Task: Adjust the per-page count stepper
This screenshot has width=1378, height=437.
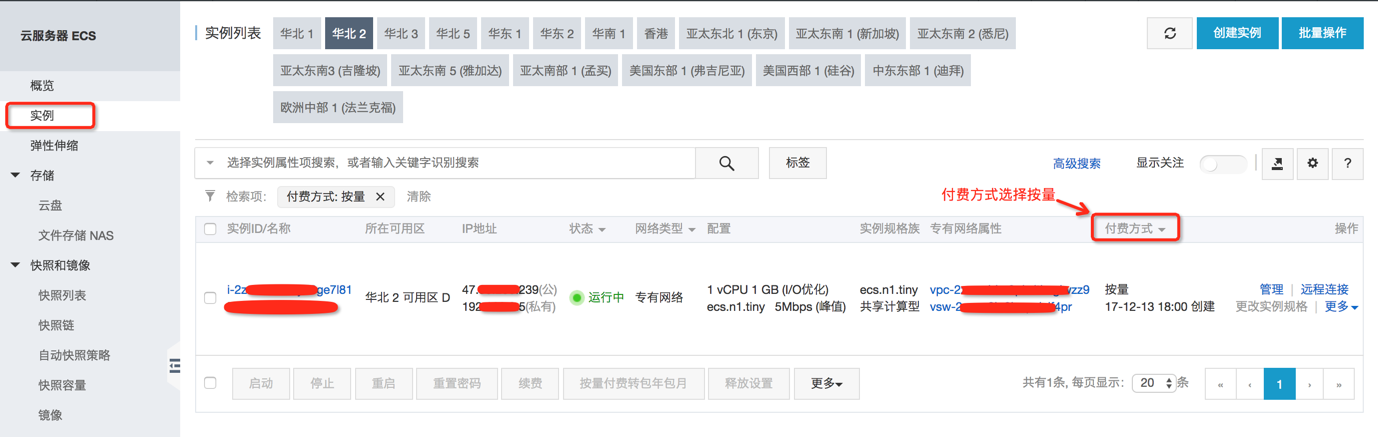Action: coord(1168,384)
